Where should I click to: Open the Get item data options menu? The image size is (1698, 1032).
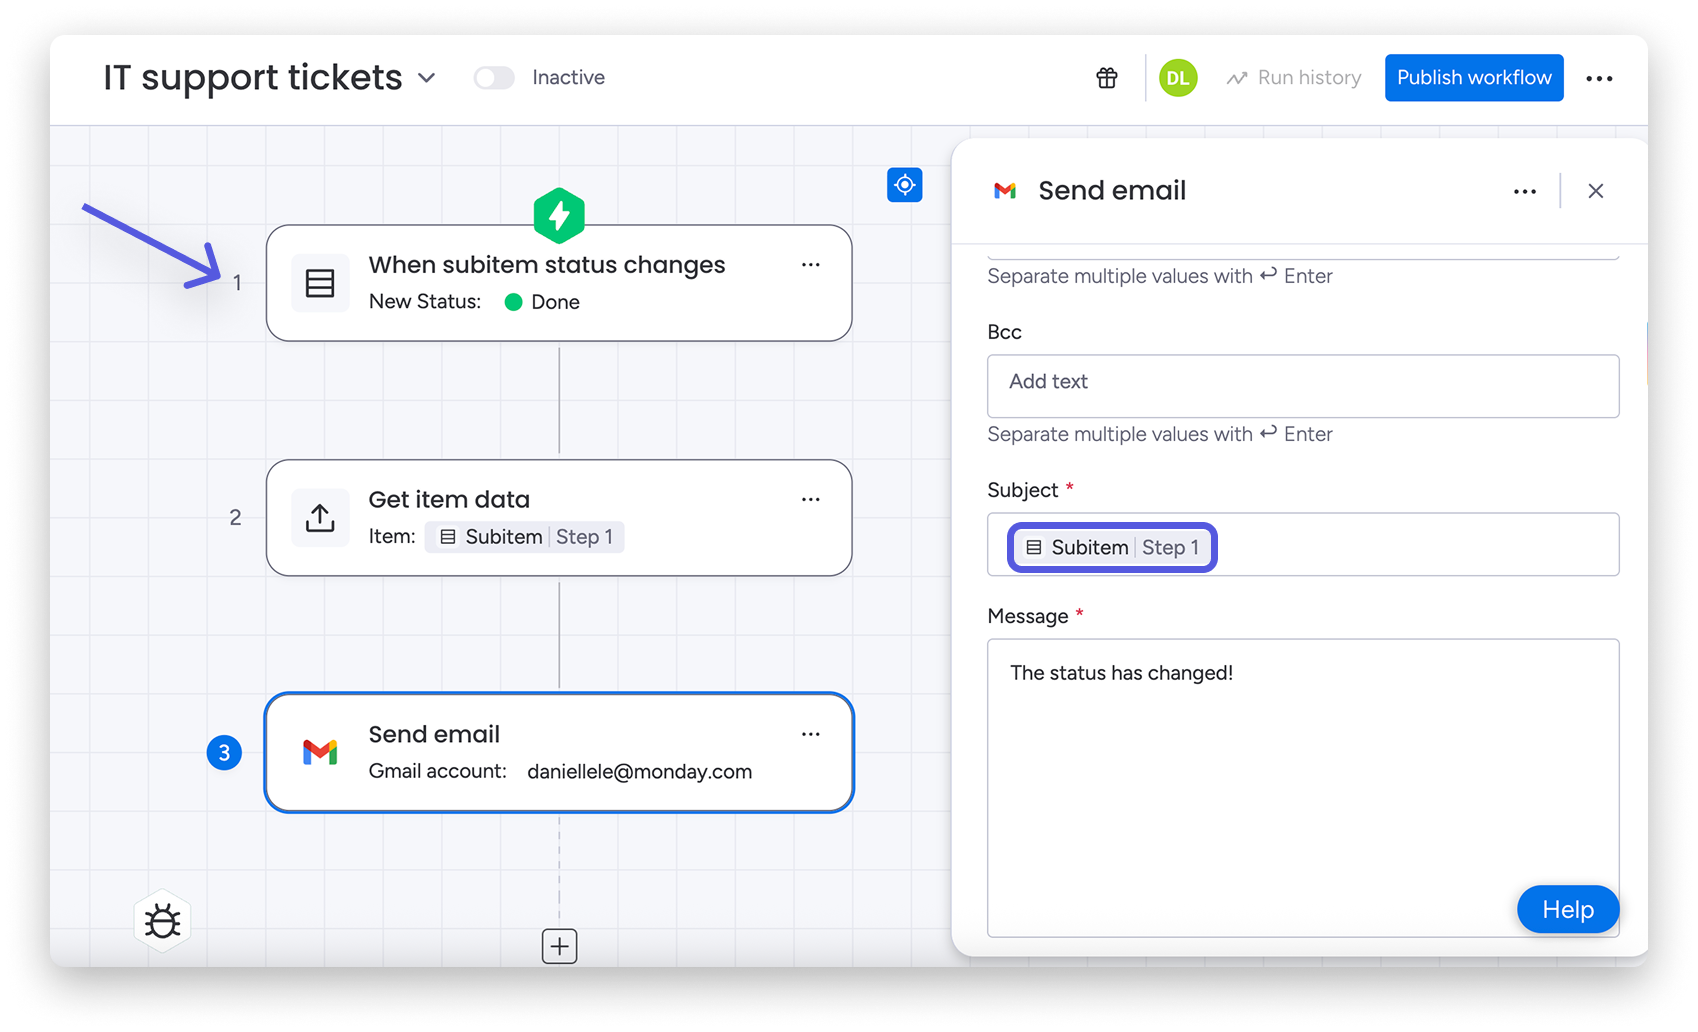click(x=810, y=499)
